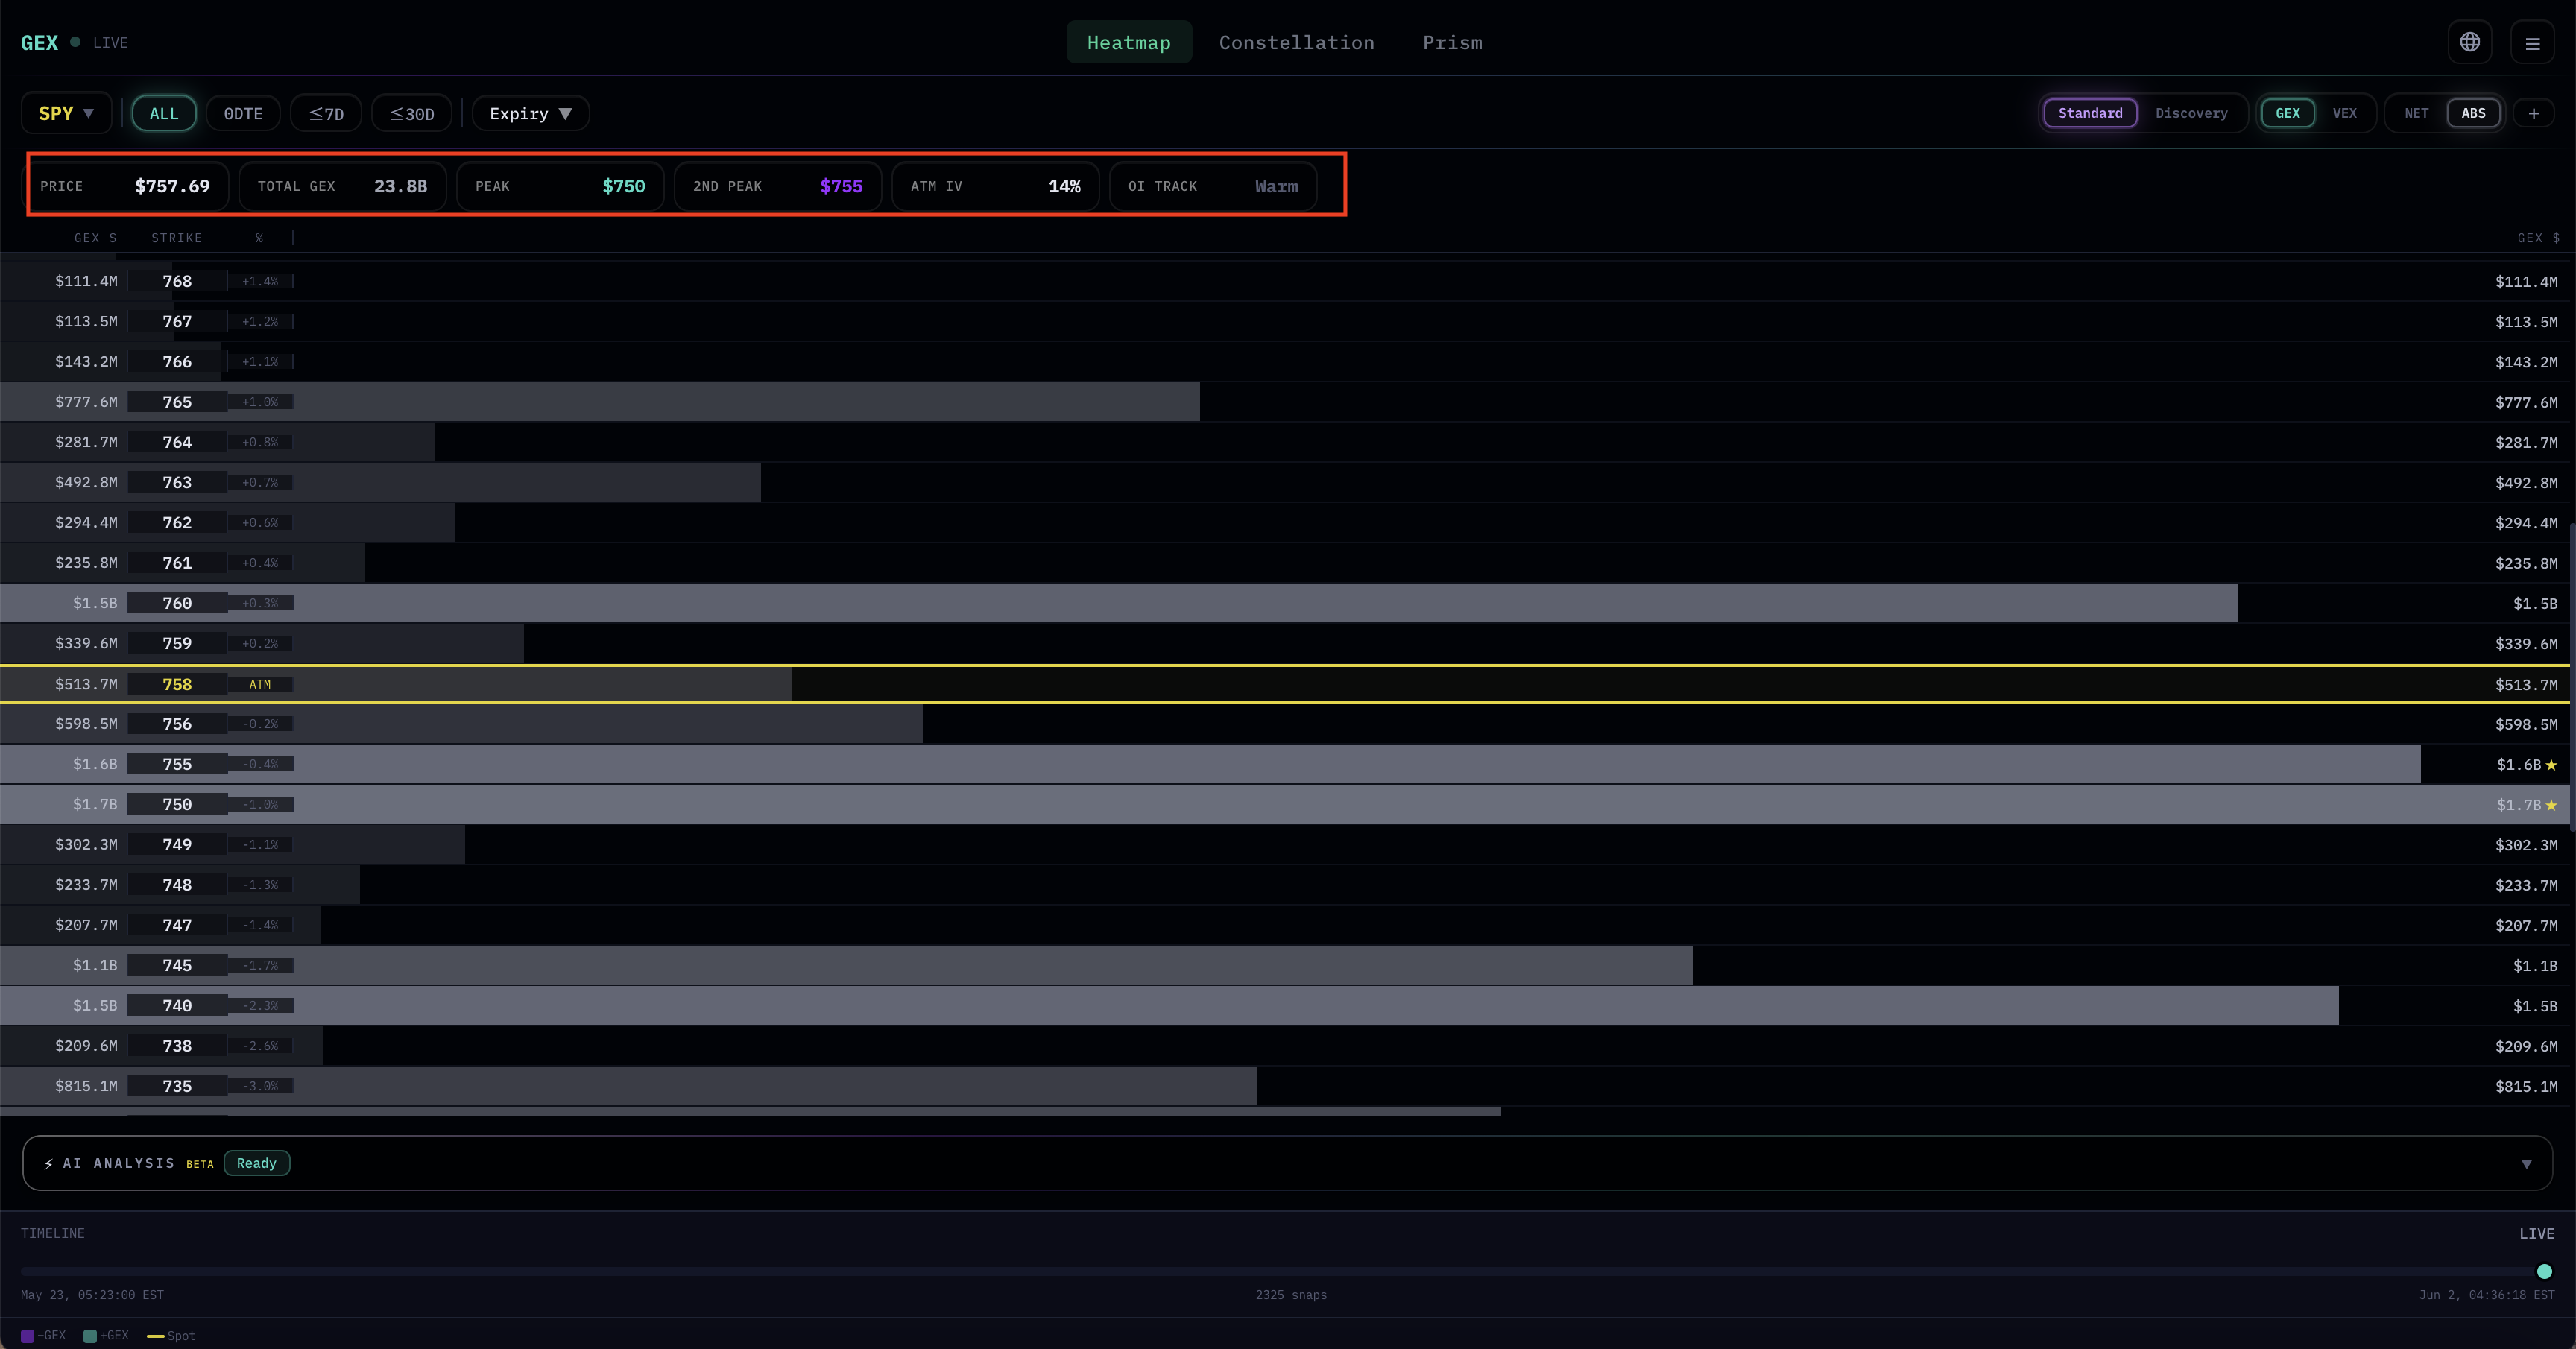Click the star next to $1.7B
2576x1349 pixels.
tap(2551, 805)
